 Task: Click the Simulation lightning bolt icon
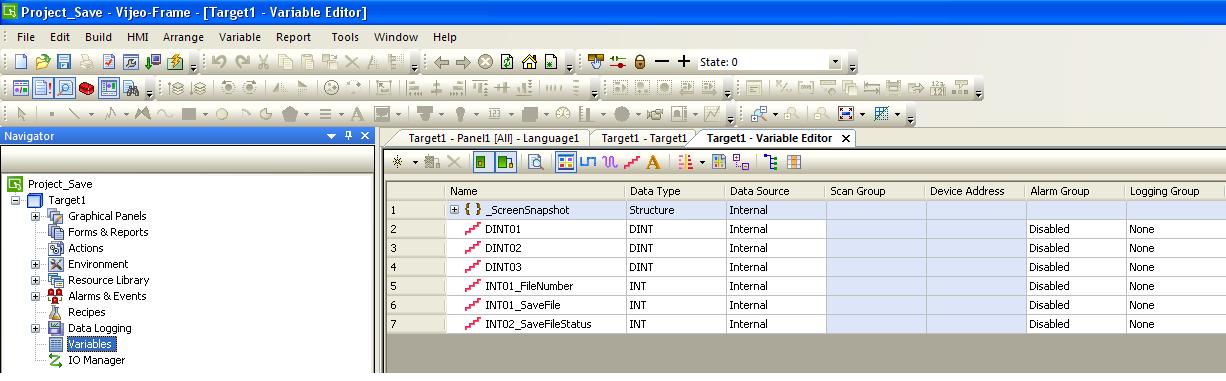point(174,62)
